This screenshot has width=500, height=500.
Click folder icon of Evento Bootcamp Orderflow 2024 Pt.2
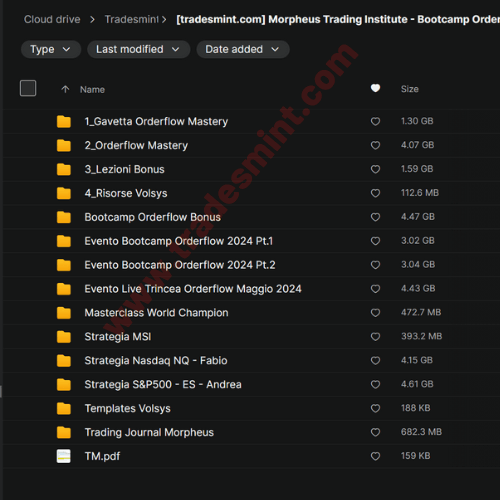click(64, 265)
